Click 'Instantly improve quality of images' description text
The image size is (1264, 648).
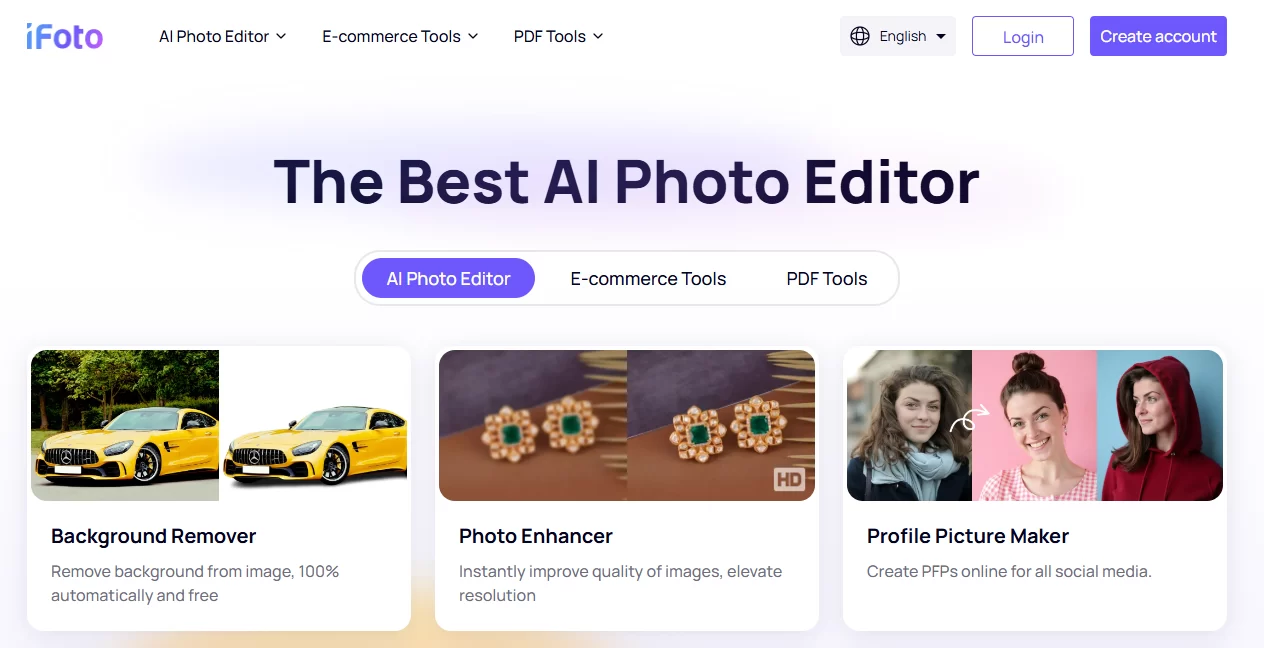620,583
